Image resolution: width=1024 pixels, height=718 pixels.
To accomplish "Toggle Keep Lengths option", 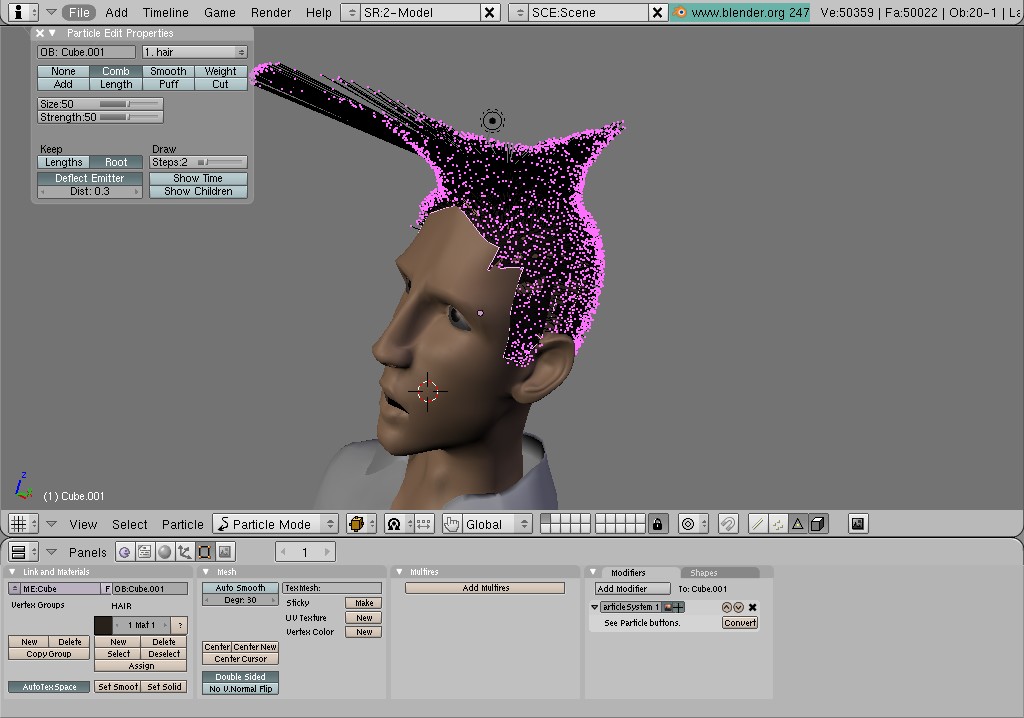I will pos(63,162).
